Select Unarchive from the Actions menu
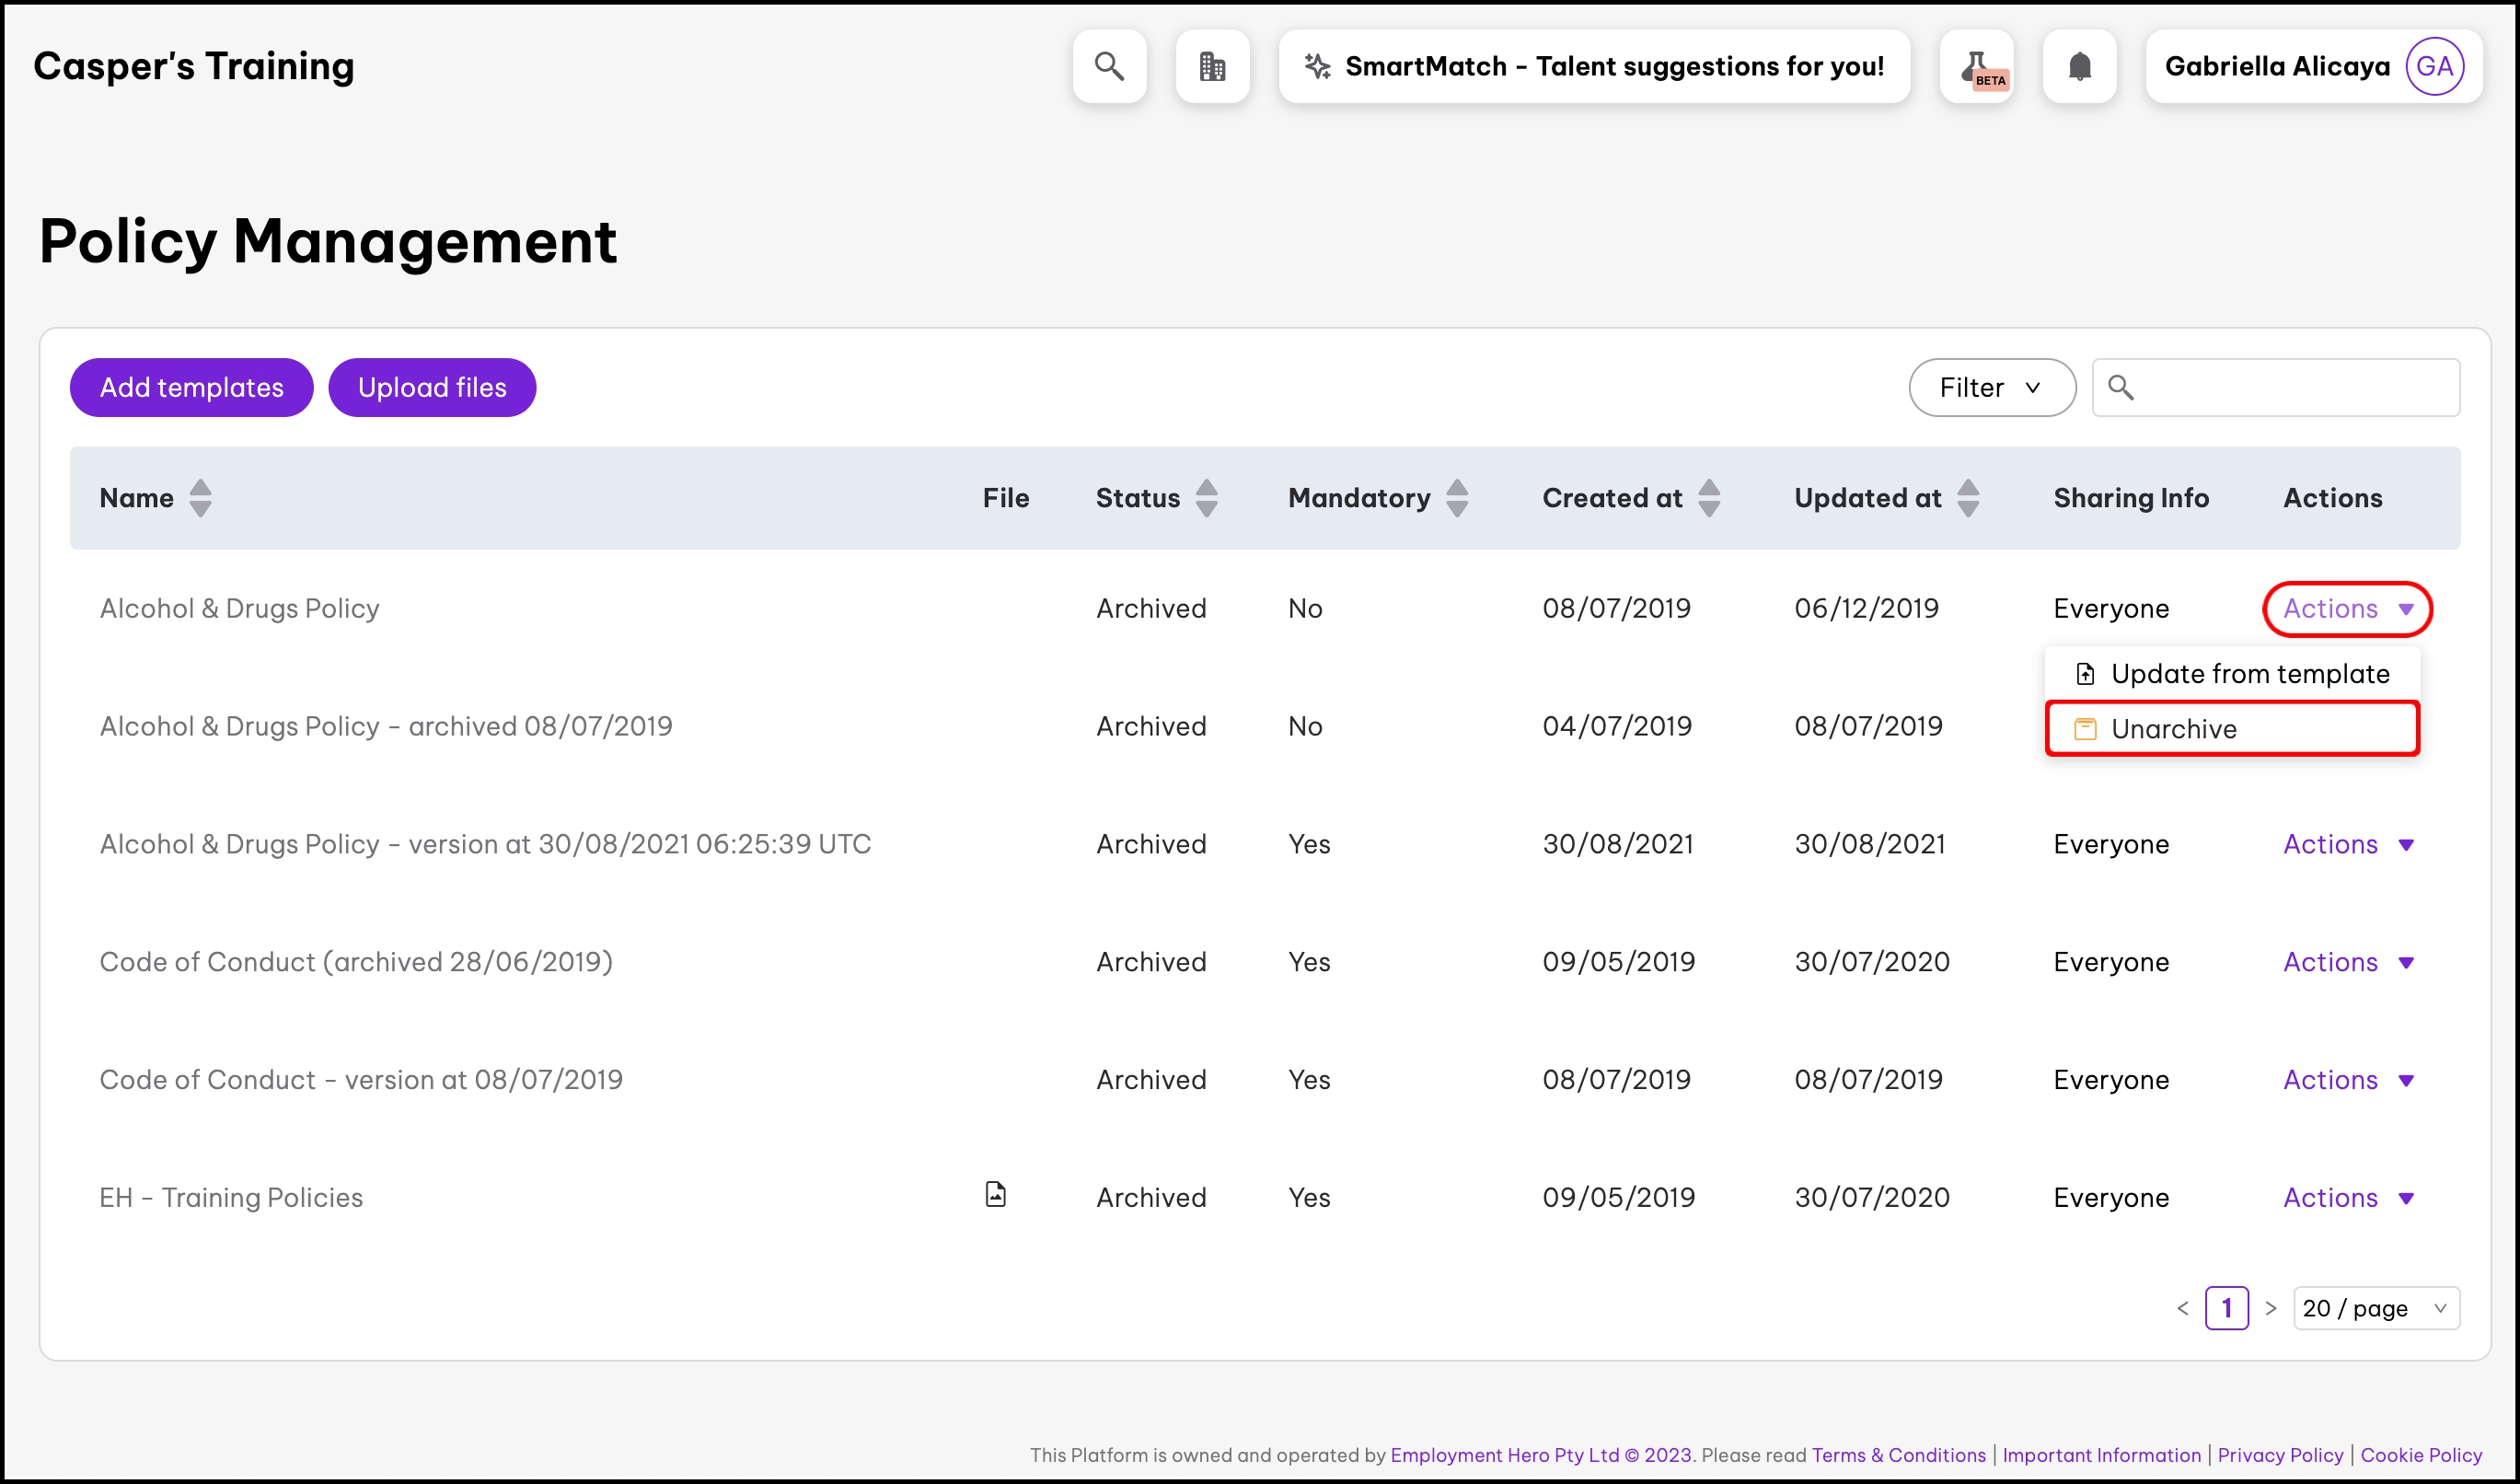Viewport: 2520px width, 1484px height. tap(2231, 729)
